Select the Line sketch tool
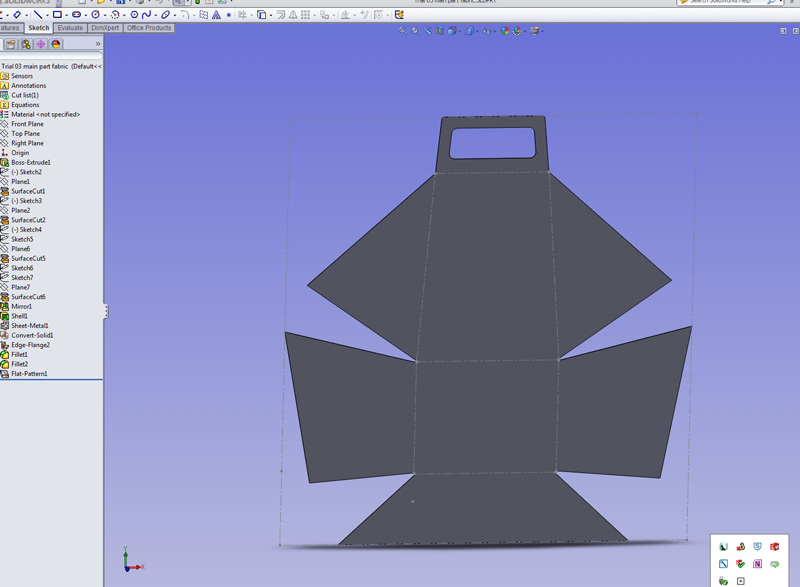 click(x=38, y=15)
